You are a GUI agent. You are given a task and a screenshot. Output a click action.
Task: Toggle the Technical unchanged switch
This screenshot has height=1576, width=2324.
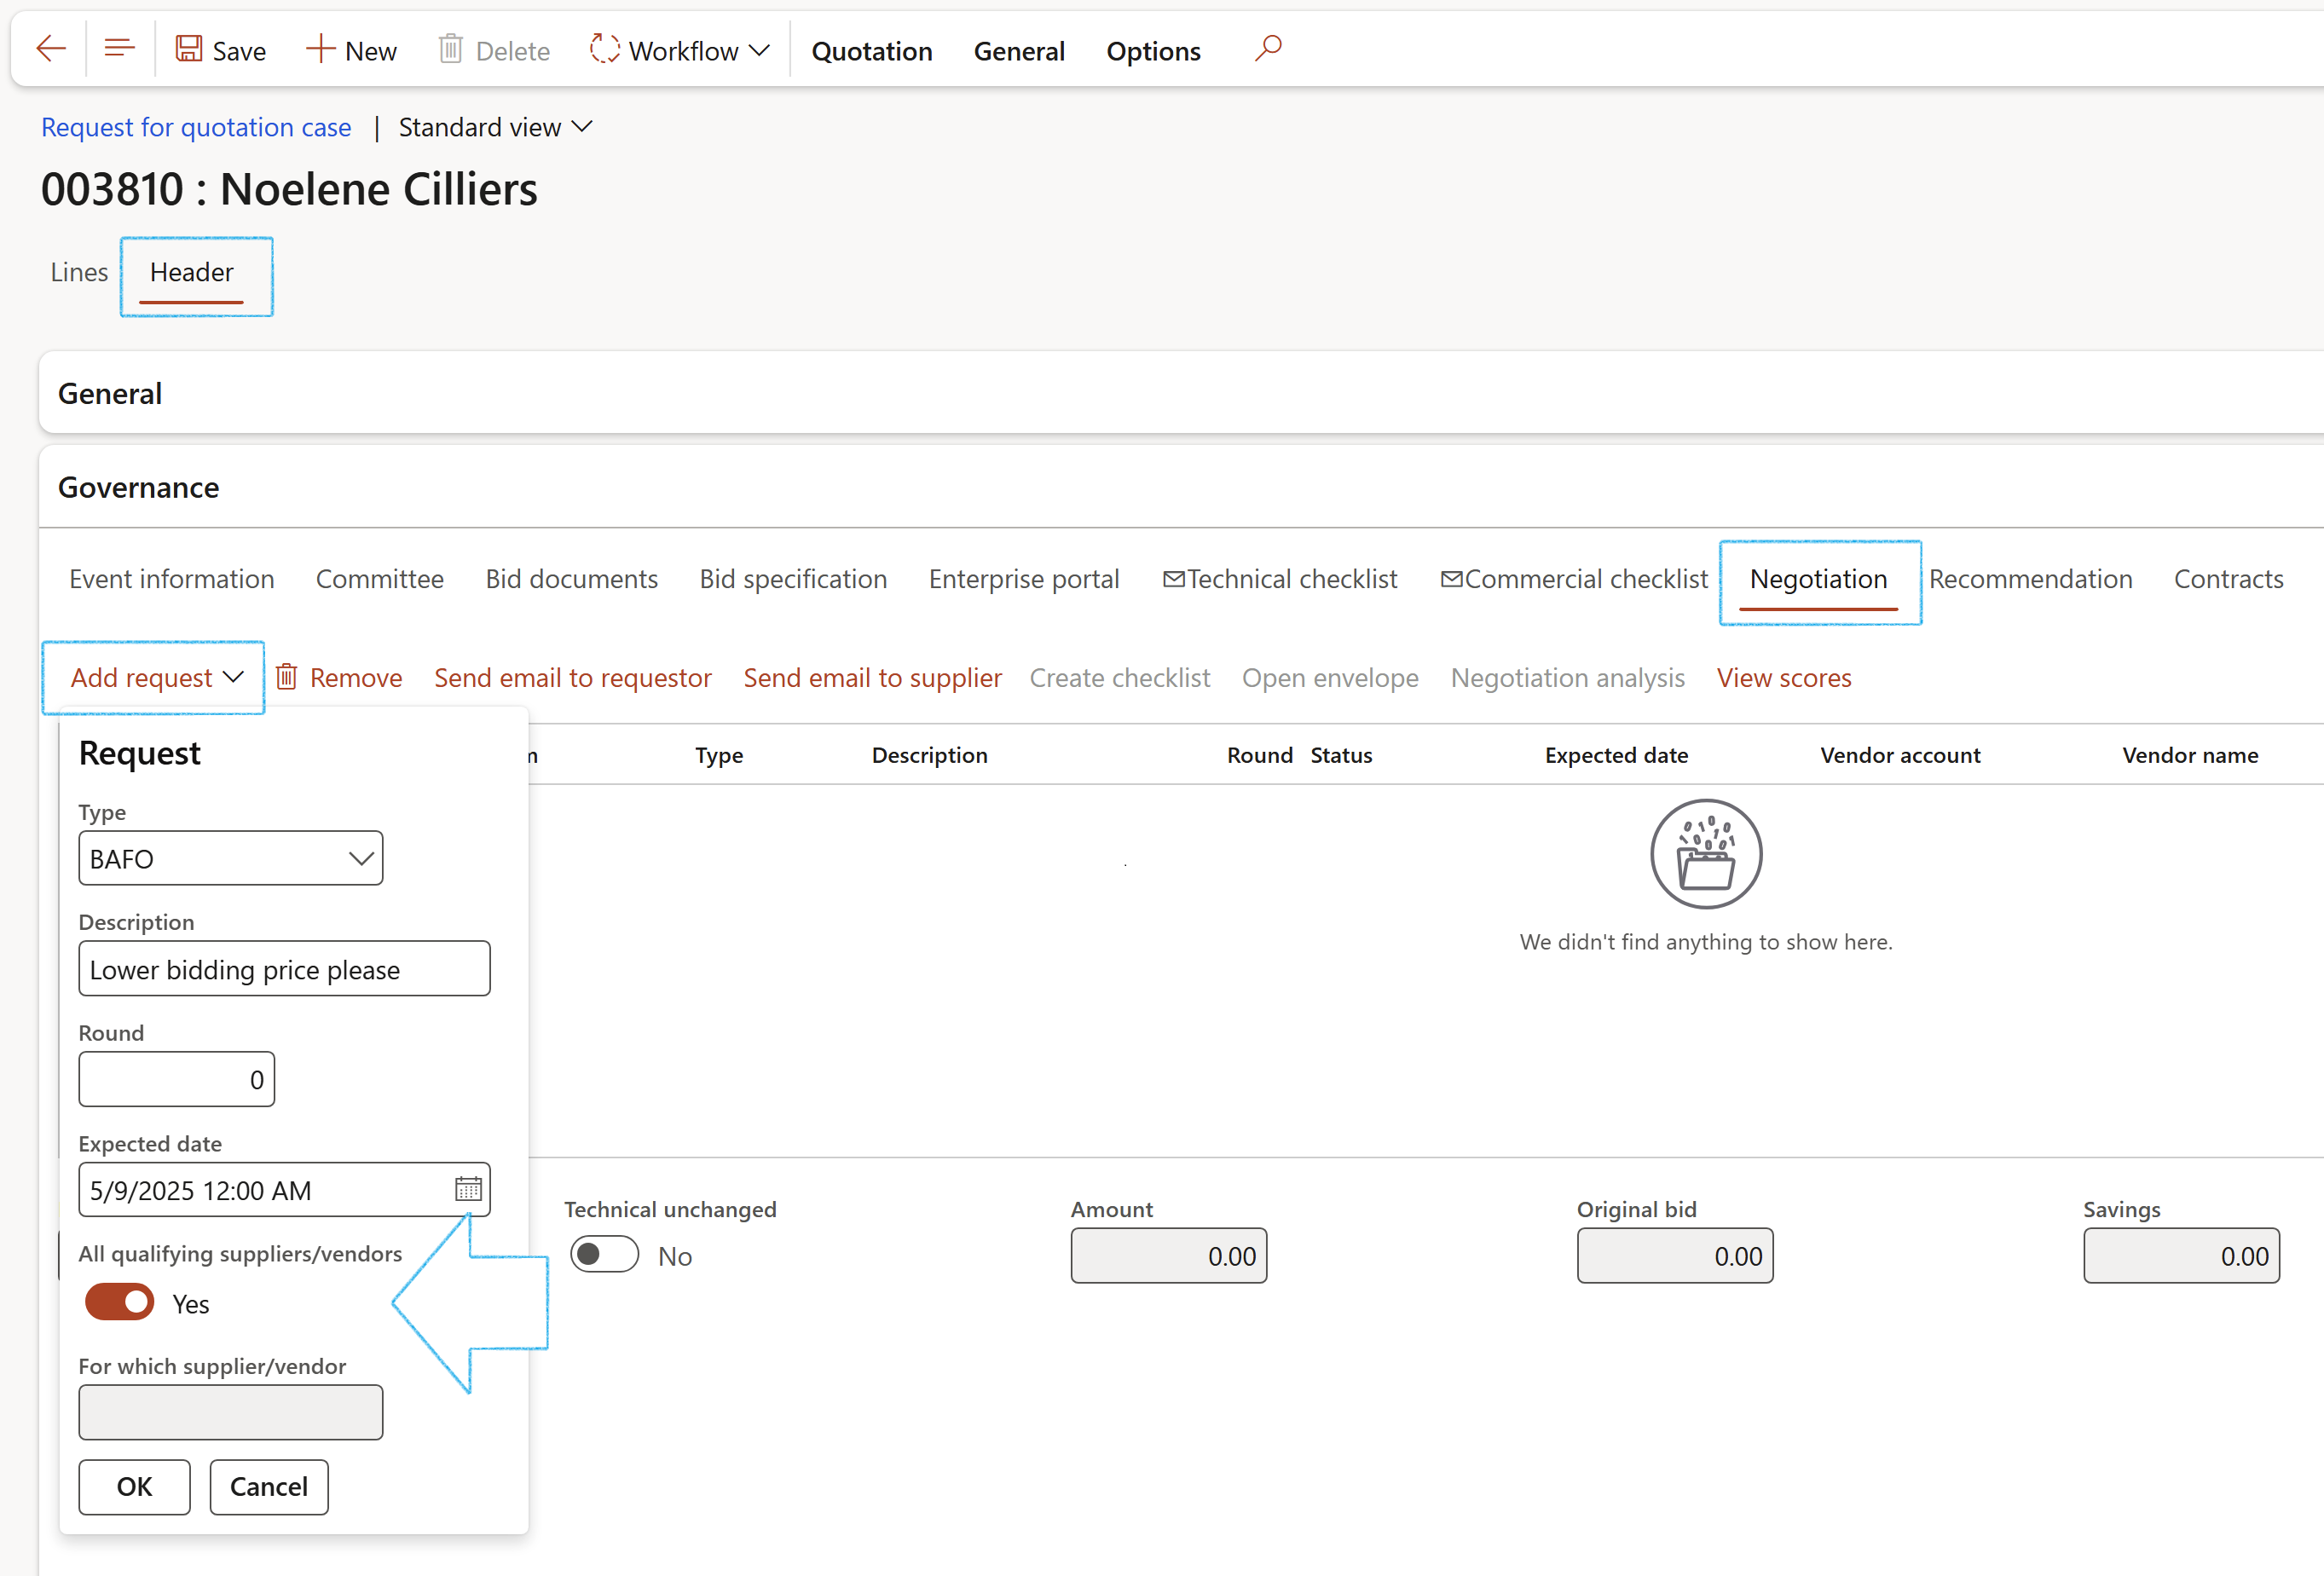[605, 1254]
